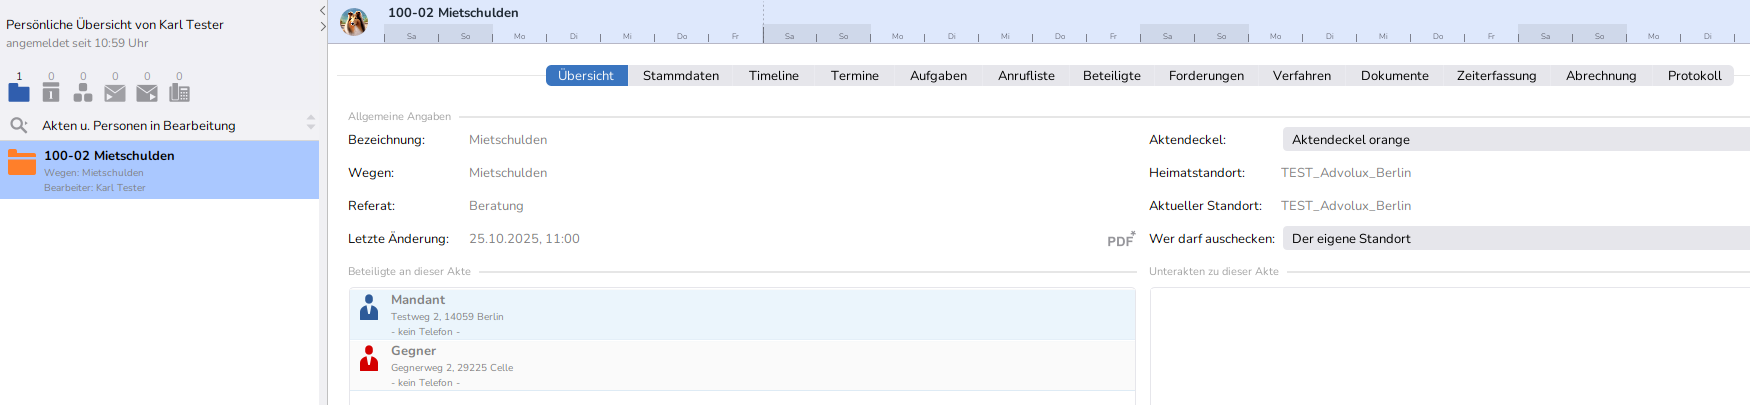Click the collie dog avatar picture

pyautogui.click(x=354, y=21)
